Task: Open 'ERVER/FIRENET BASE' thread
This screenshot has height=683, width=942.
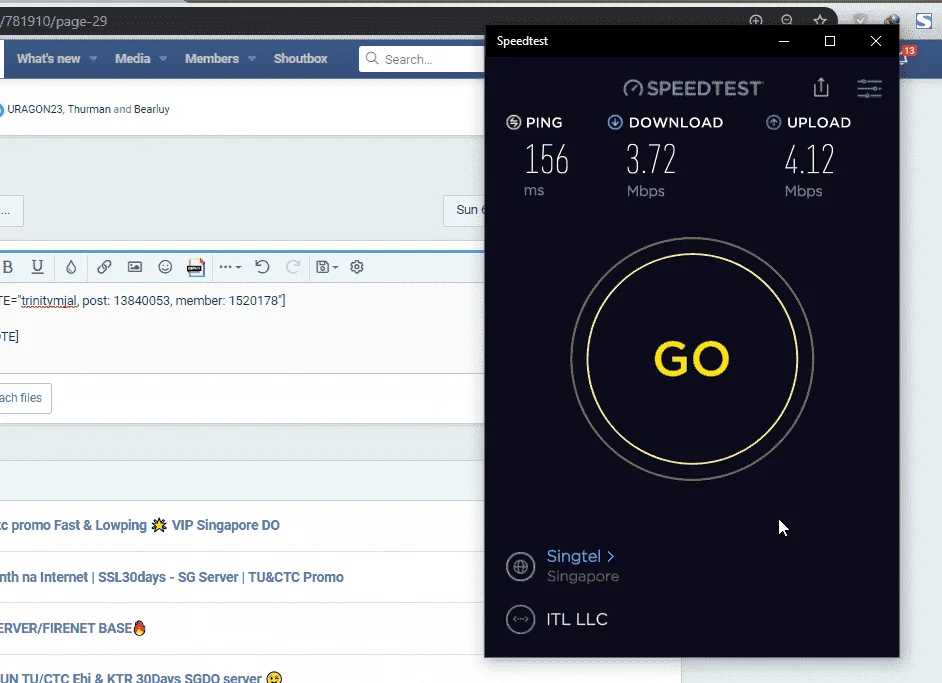Action: point(73,628)
